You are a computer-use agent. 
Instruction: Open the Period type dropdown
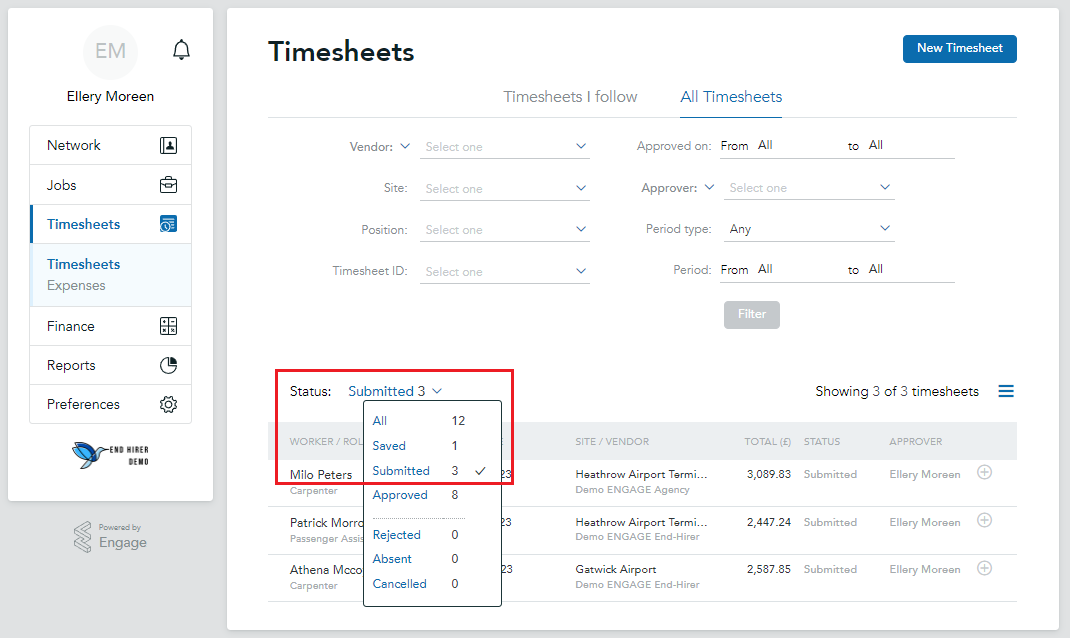pos(808,228)
